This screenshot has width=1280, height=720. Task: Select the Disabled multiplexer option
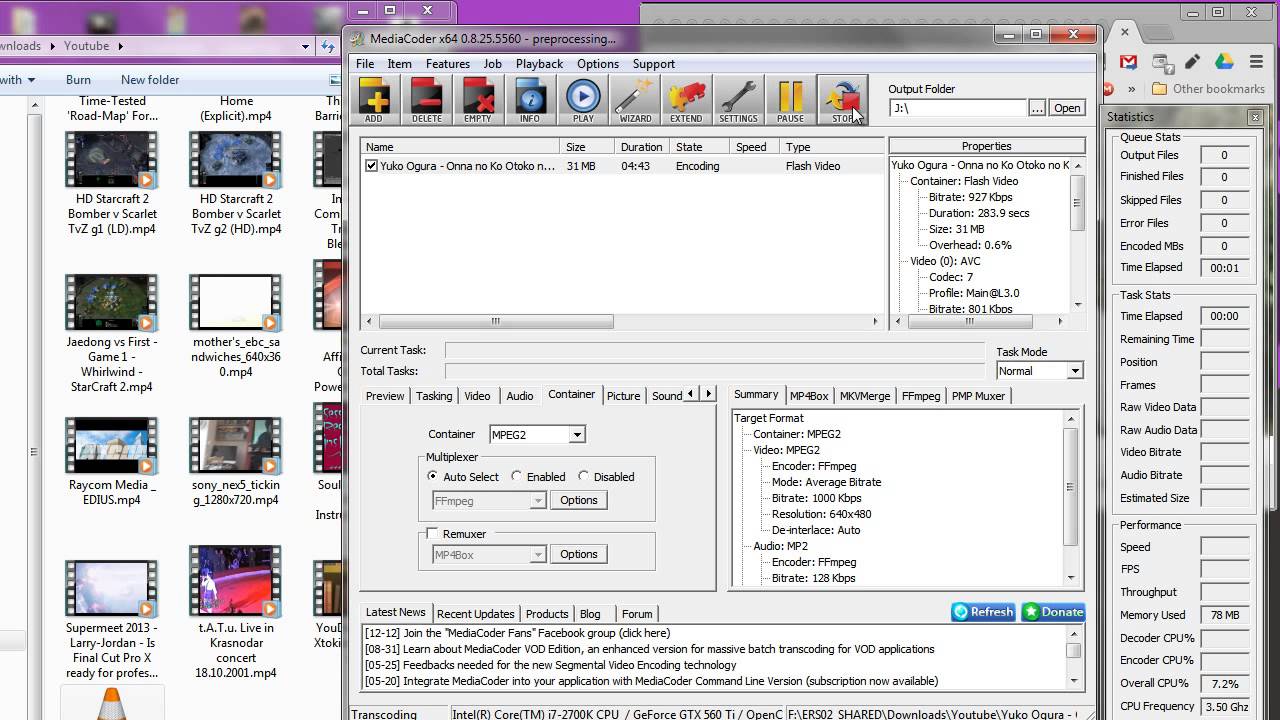point(584,477)
